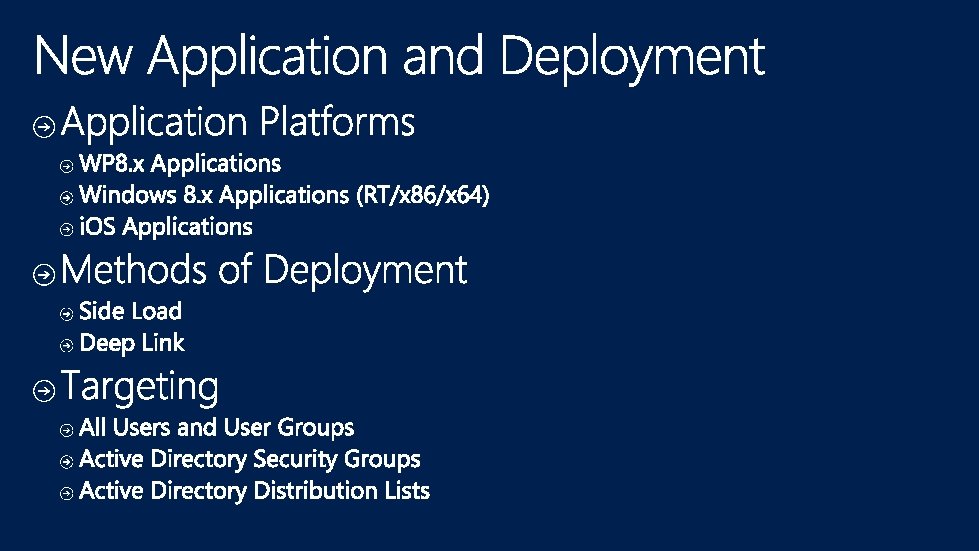Select the slide title New Application and Deployment
Screen dimensions: 979x551
(400, 58)
